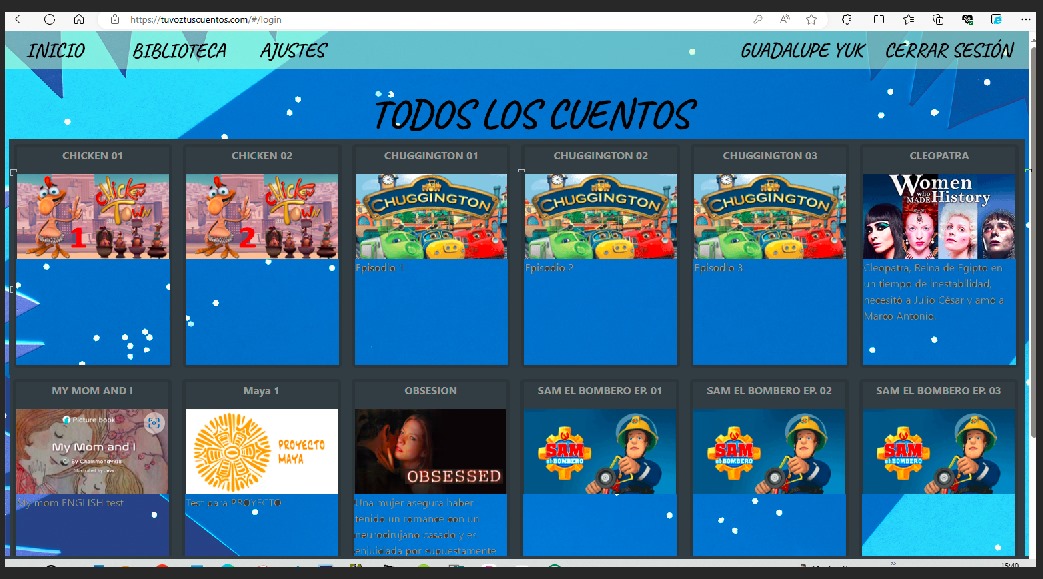The height and width of the screenshot is (579, 1043).
Task: Select the CHUGGINGTON 01 card title
Action: (x=431, y=156)
